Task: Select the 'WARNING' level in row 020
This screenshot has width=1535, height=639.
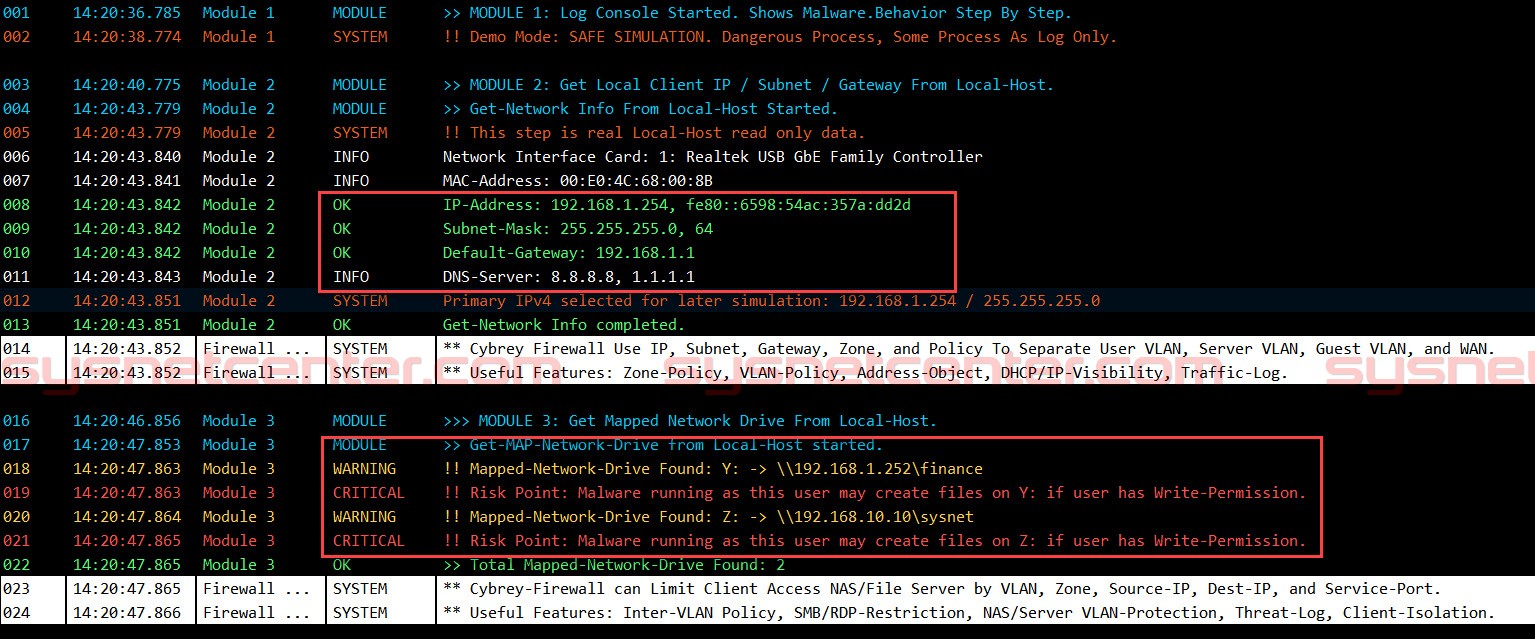Action: [x=364, y=517]
